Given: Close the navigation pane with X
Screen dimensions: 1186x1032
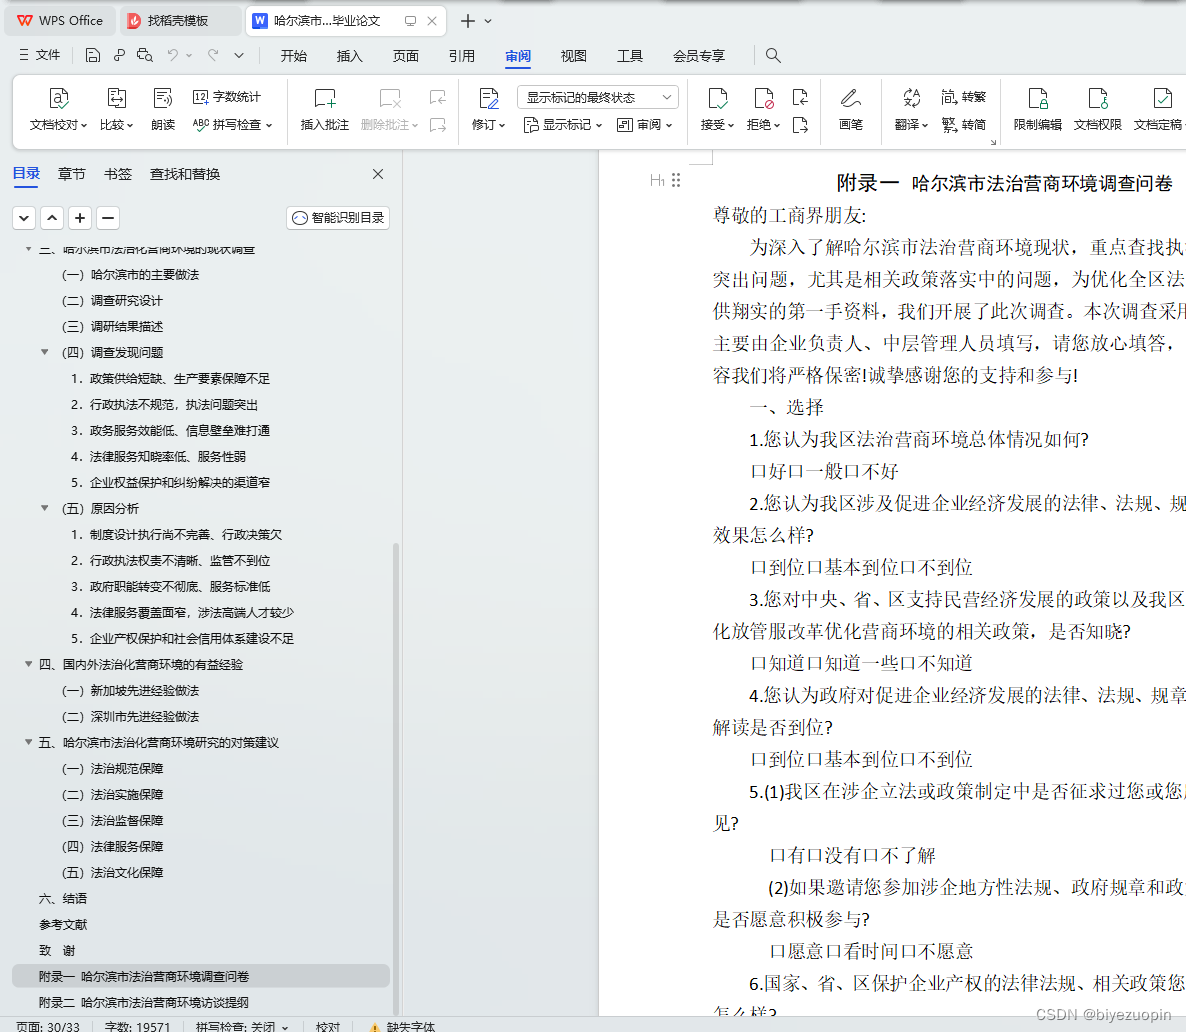Looking at the screenshot, I should click(x=378, y=174).
